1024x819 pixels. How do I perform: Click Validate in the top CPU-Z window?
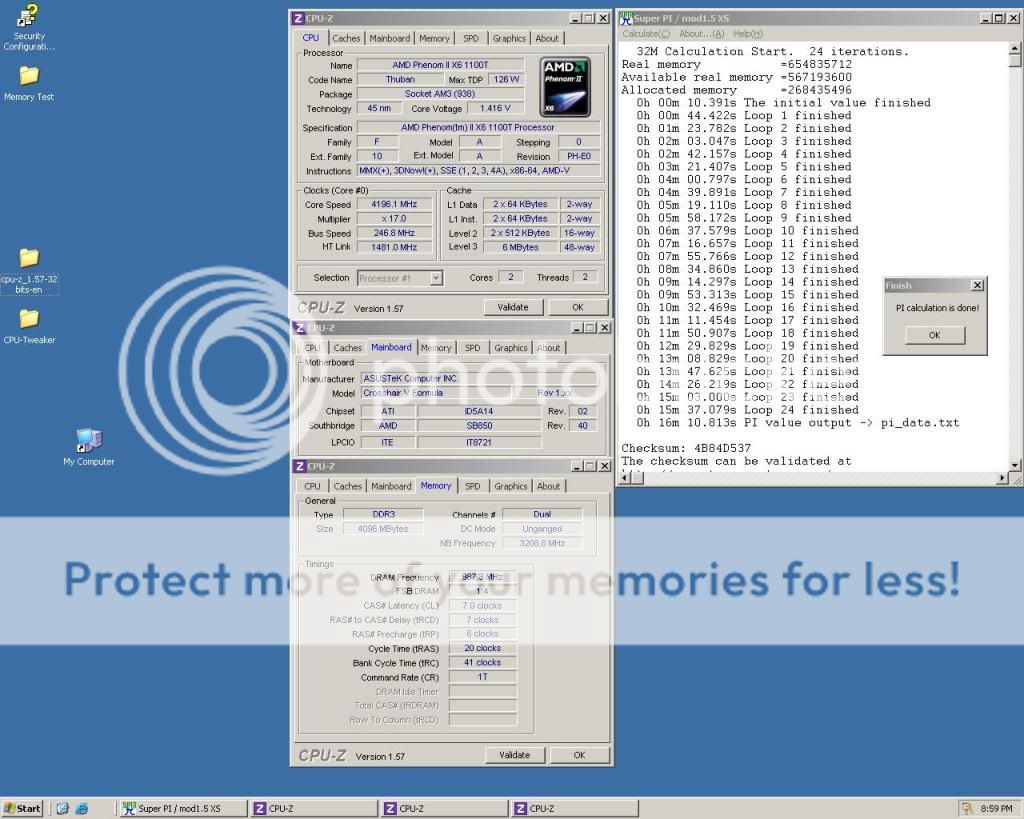tap(513, 307)
